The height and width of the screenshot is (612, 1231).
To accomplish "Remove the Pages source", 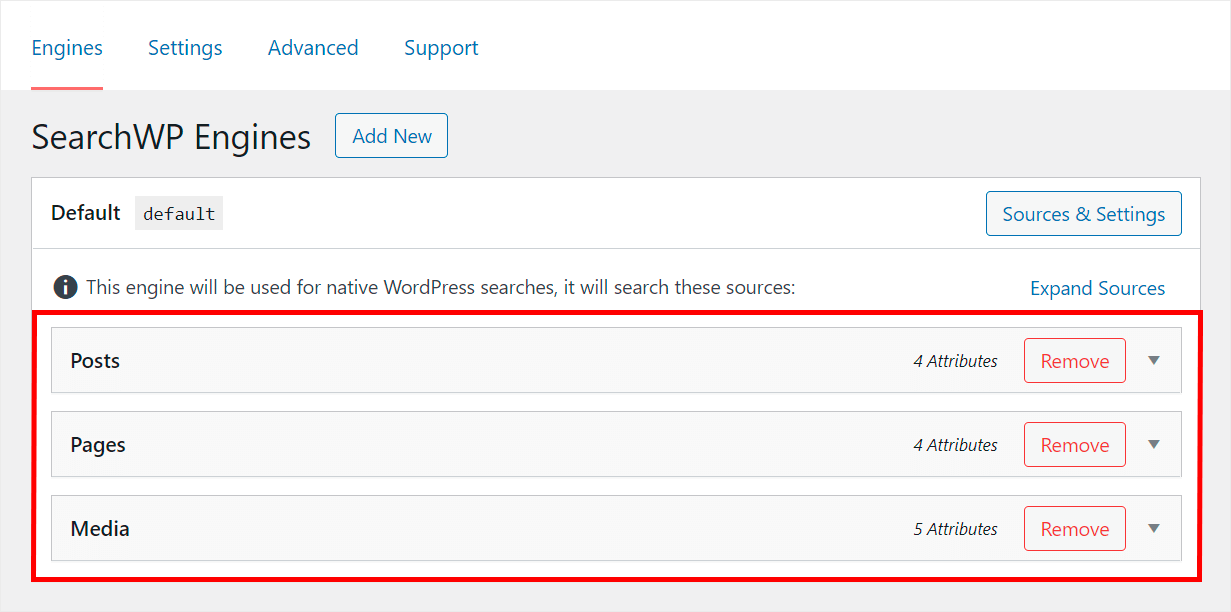I will [x=1075, y=445].
